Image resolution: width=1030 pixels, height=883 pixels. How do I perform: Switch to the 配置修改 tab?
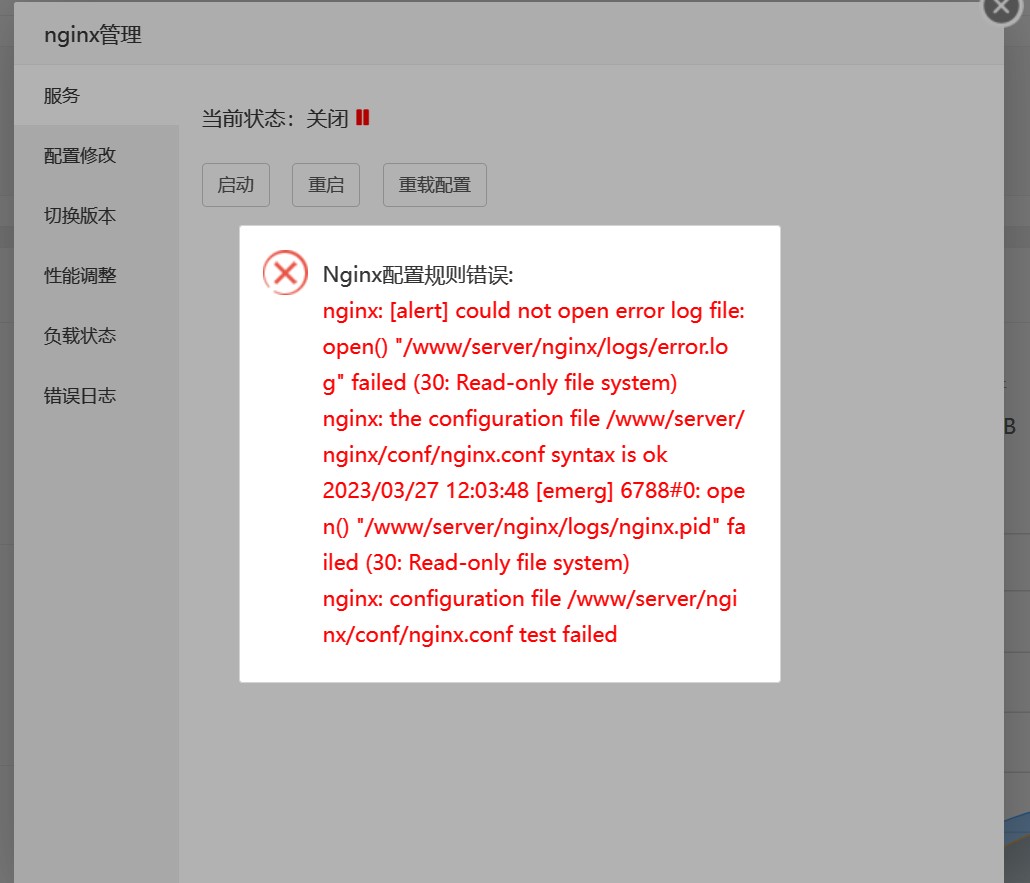click(96, 156)
